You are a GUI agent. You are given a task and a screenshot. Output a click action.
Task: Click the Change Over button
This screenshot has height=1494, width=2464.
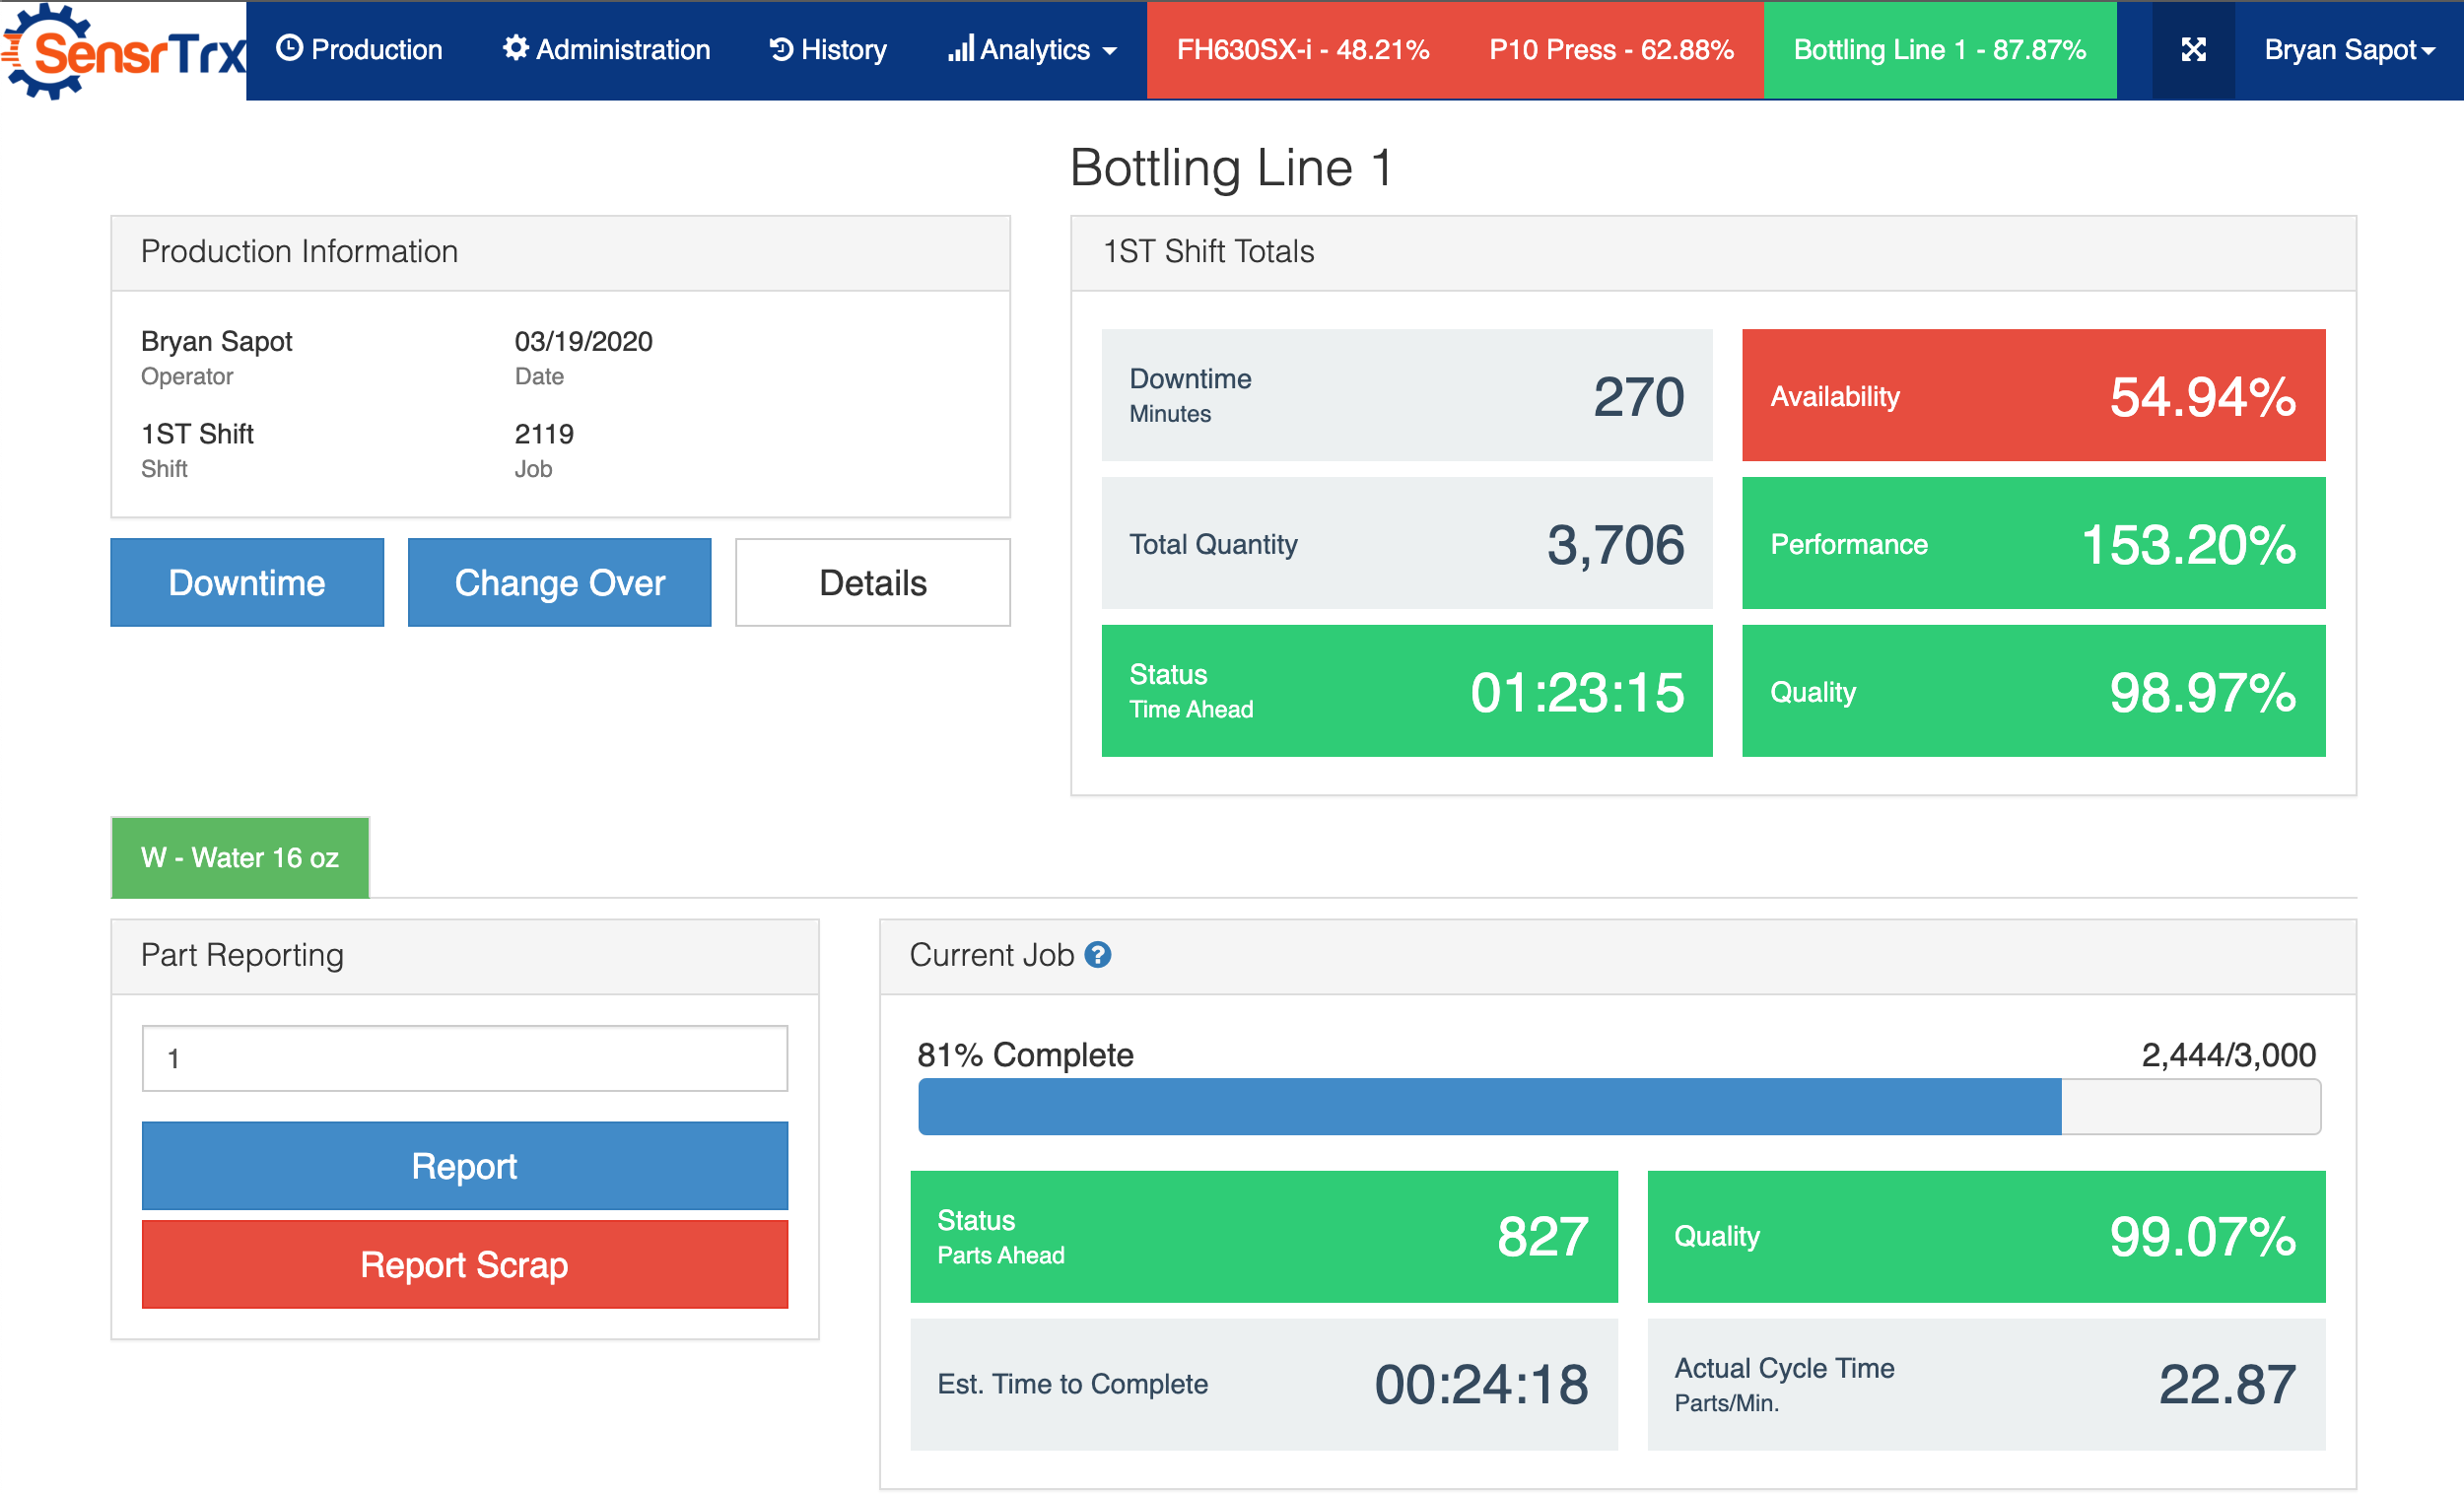pyautogui.click(x=559, y=583)
